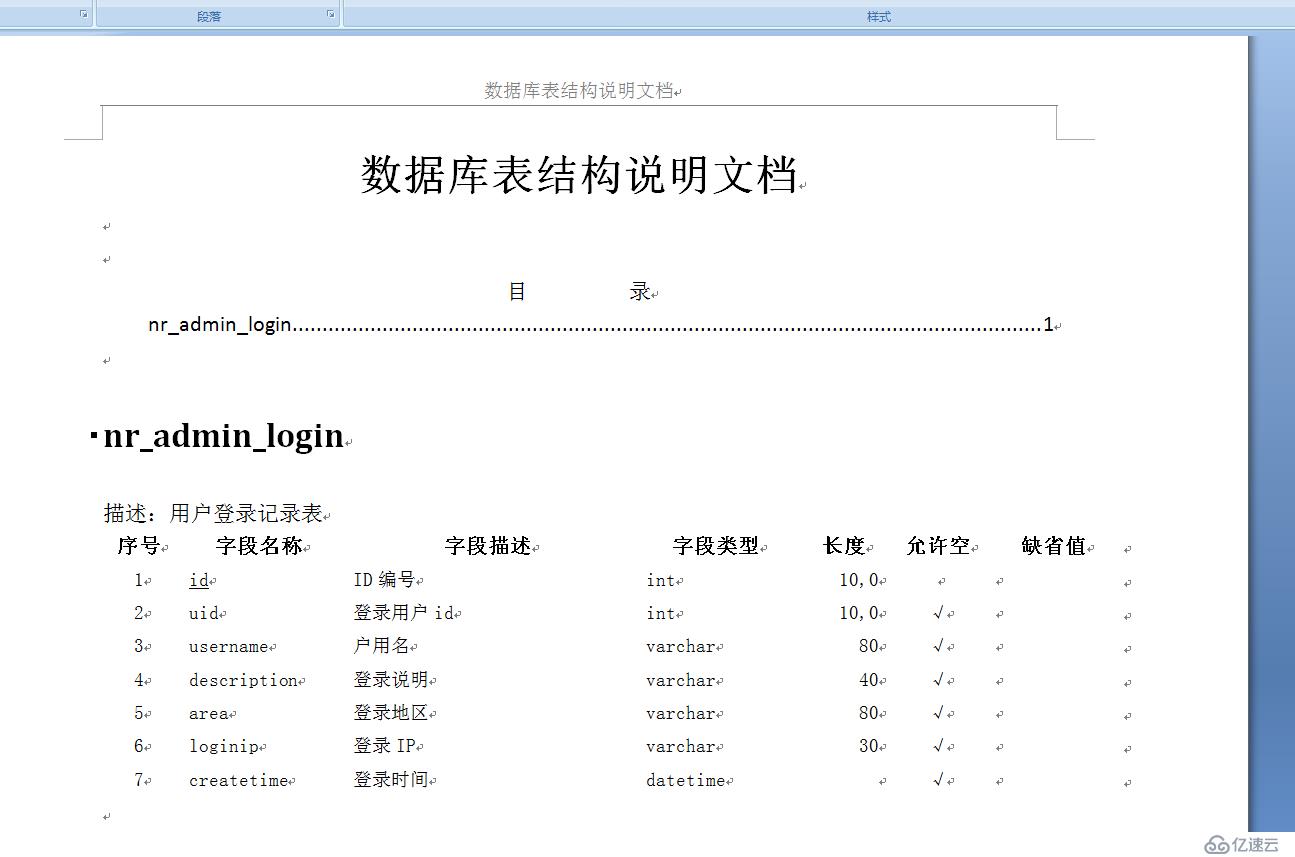Click the sequence number 7 cell
The width and height of the screenshot is (1295, 857).
pos(139,779)
